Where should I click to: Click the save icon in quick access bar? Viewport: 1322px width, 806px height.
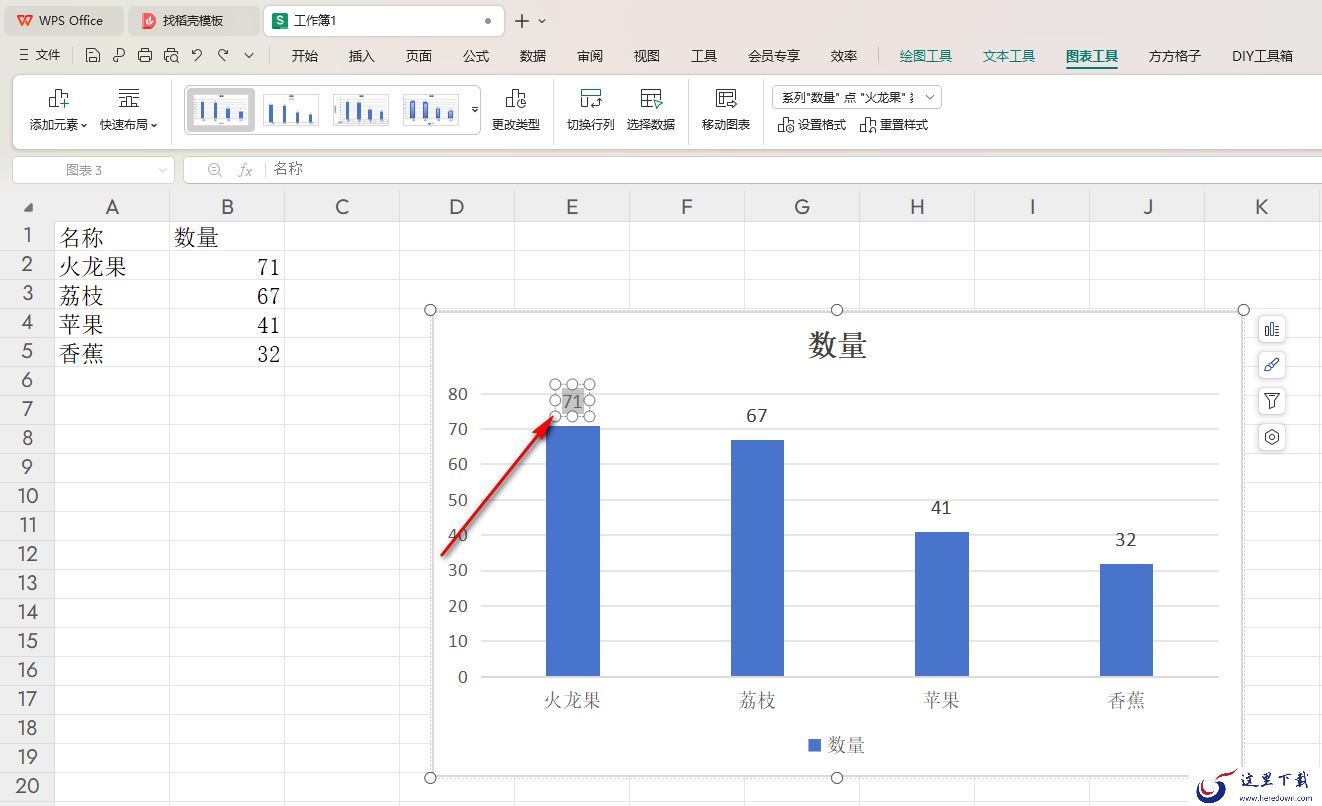click(x=93, y=56)
